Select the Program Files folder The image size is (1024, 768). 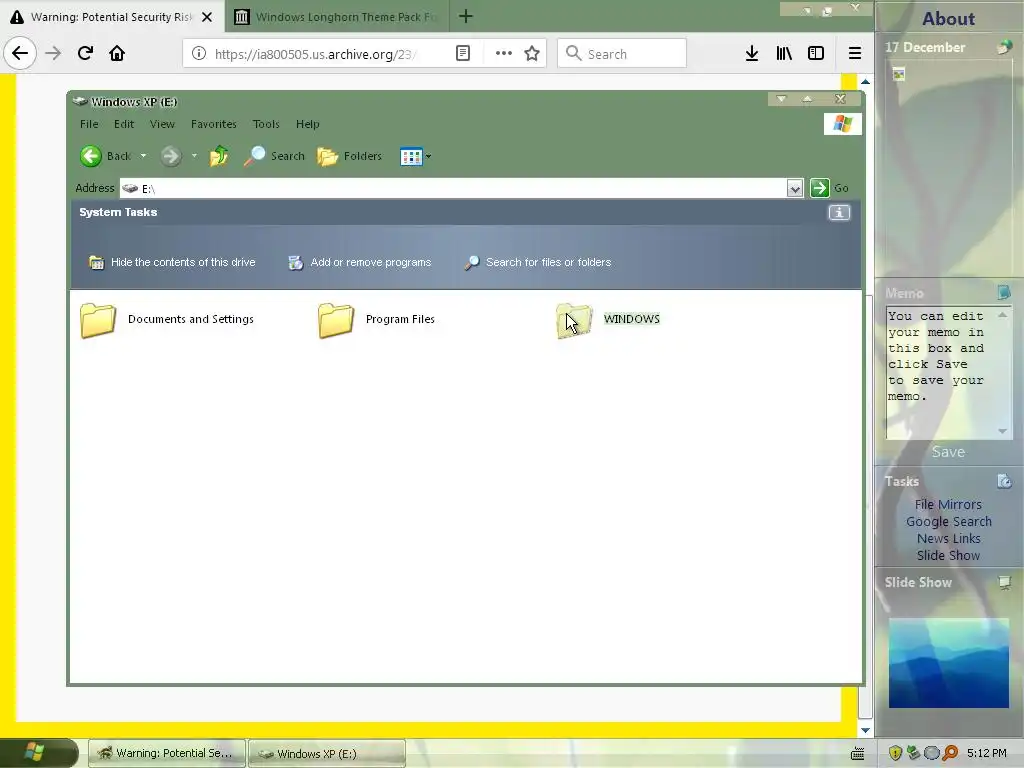coord(377,320)
